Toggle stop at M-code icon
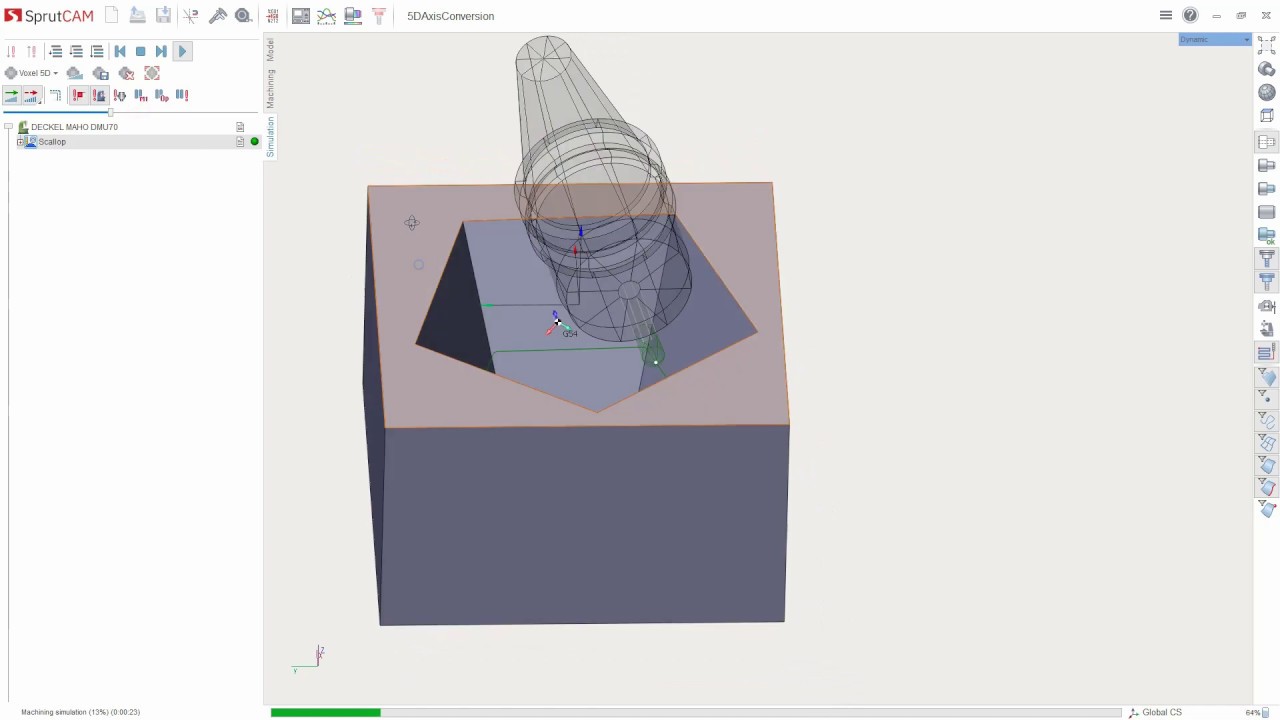 coord(140,95)
